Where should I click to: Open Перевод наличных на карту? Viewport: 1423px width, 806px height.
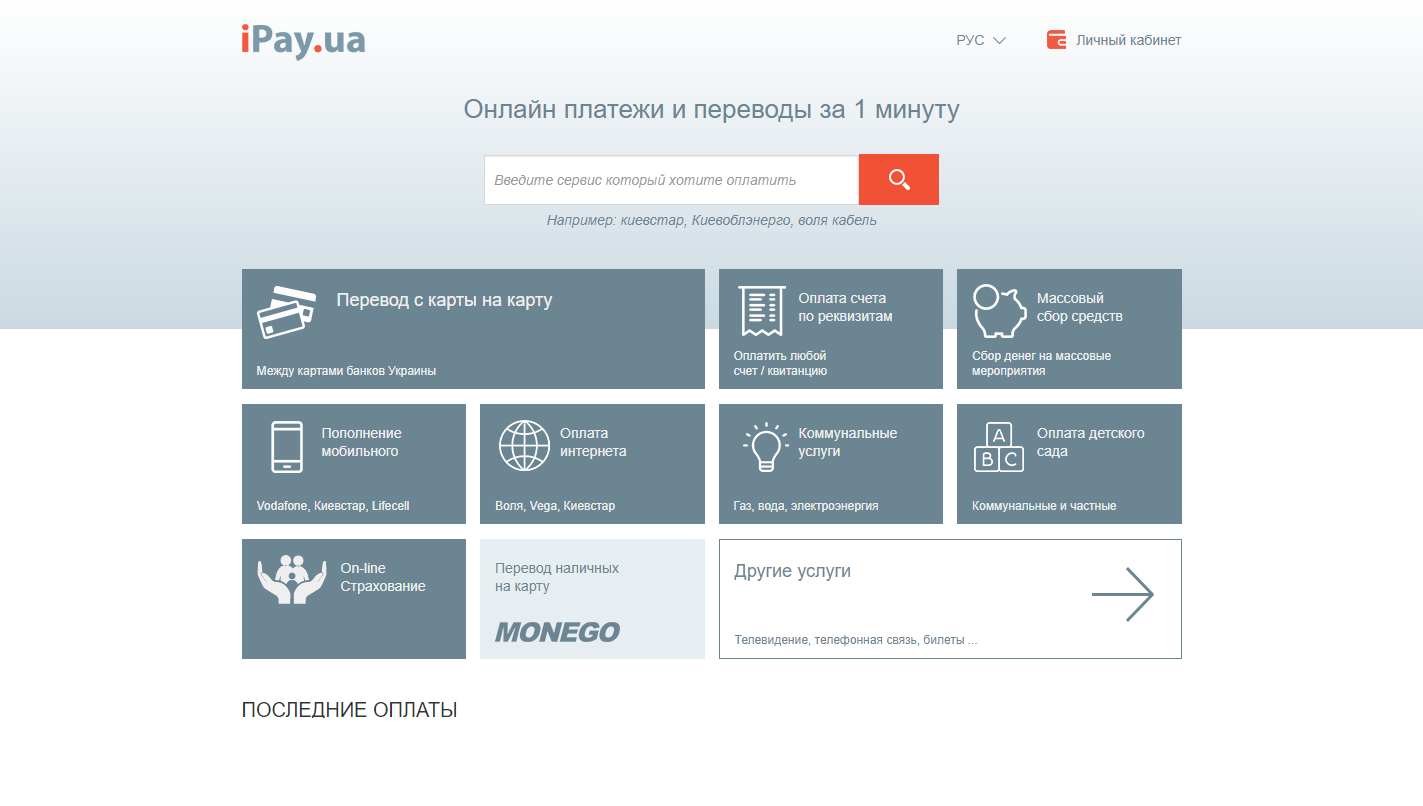point(557,577)
